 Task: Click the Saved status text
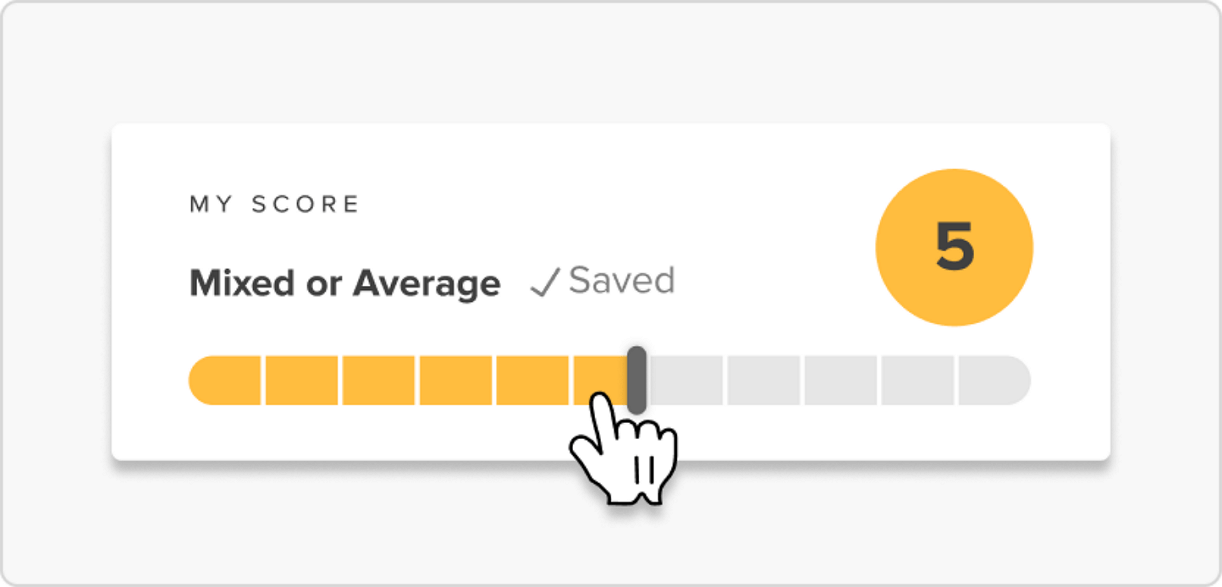(x=621, y=281)
